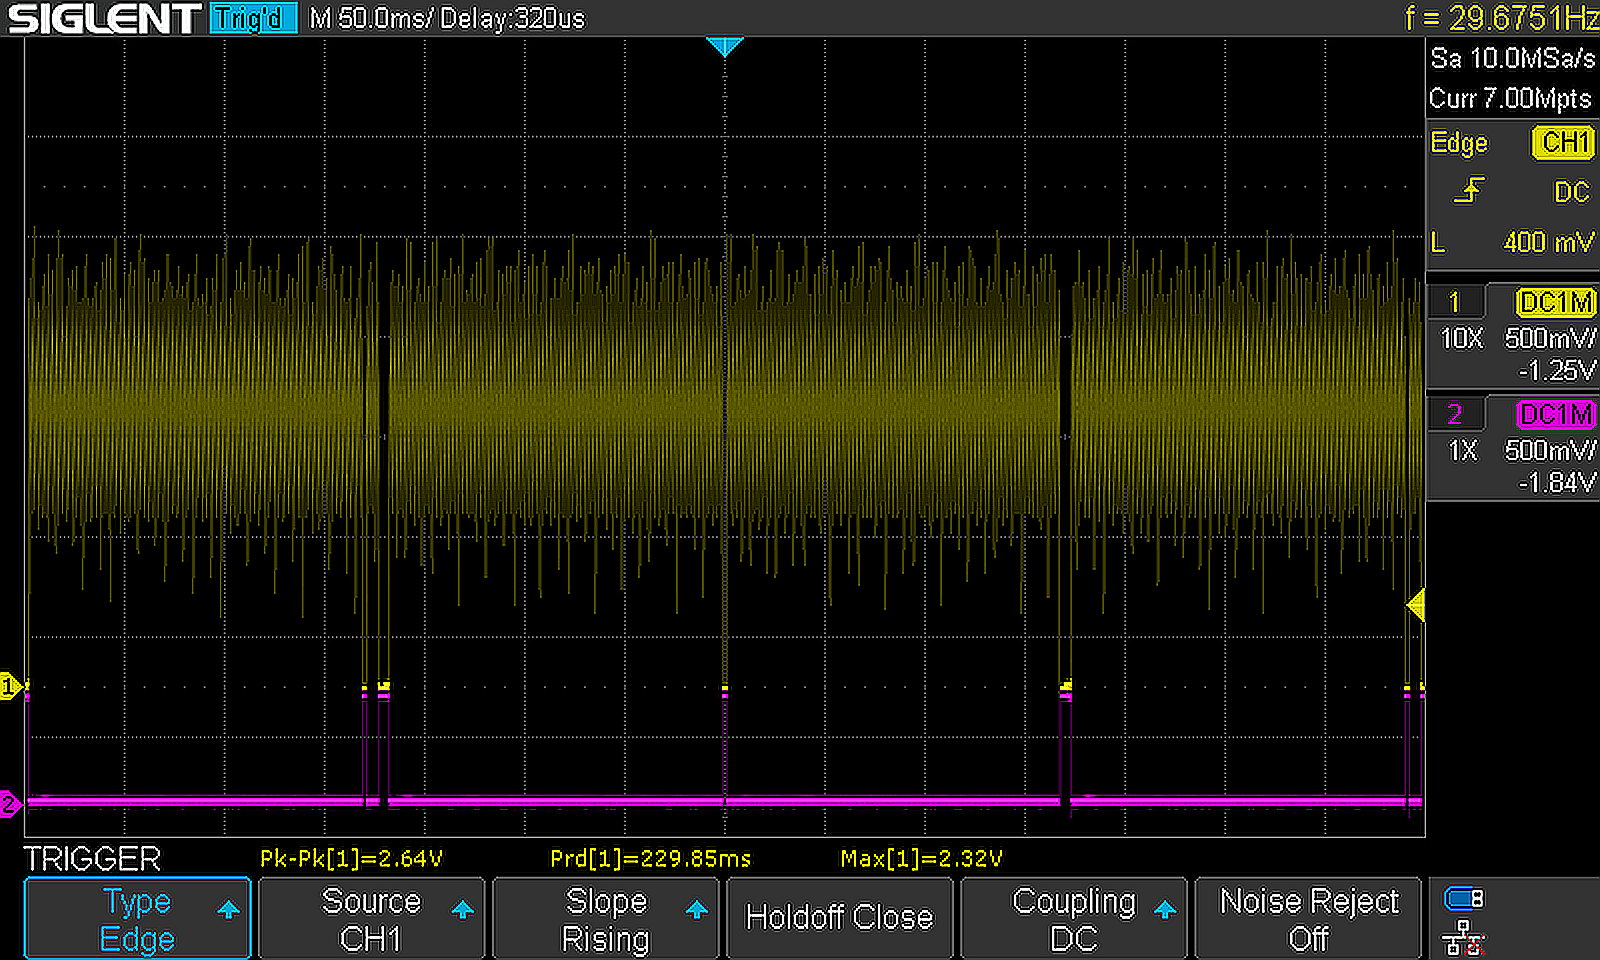Image resolution: width=1600 pixels, height=960 pixels.
Task: Click the LAN network status icon
Action: coord(1463,938)
